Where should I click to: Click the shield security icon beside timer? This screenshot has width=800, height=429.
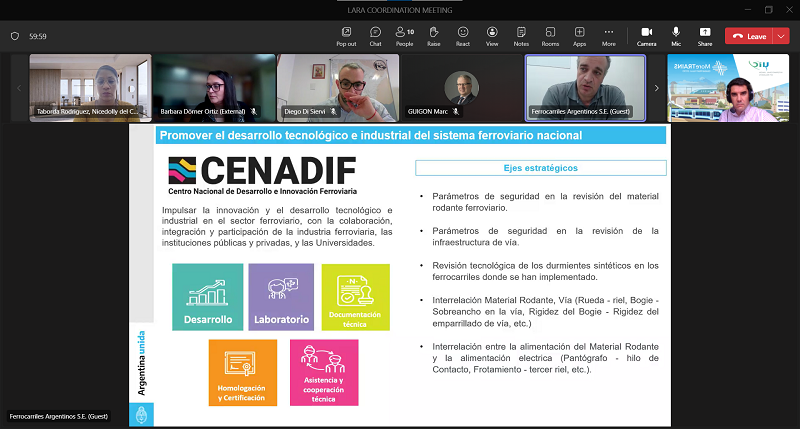(x=15, y=36)
